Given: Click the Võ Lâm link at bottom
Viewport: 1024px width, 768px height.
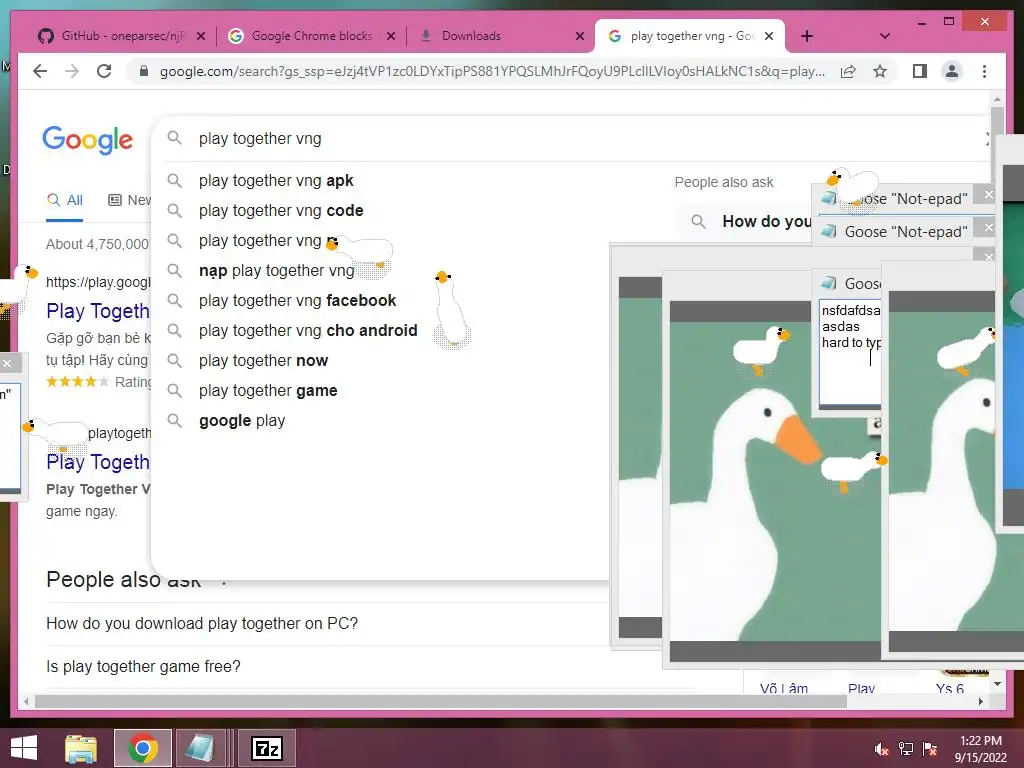Looking at the screenshot, I should pyautogui.click(x=784, y=688).
